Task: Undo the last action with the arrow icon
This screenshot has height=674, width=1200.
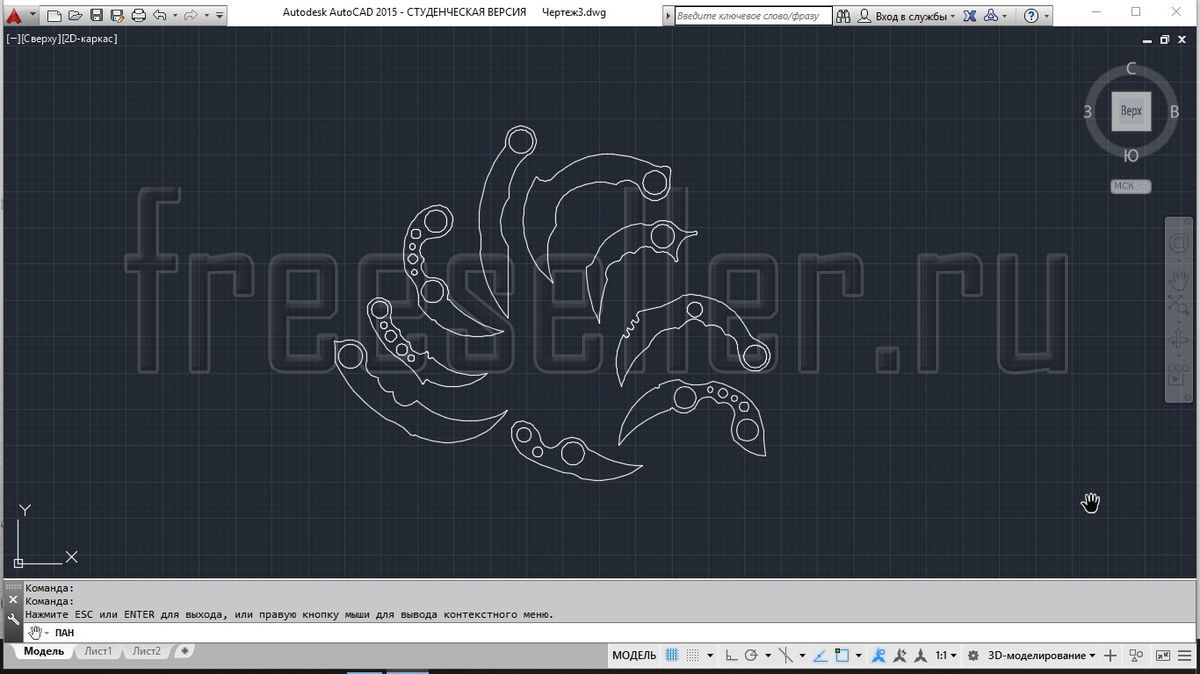Action: tap(160, 15)
